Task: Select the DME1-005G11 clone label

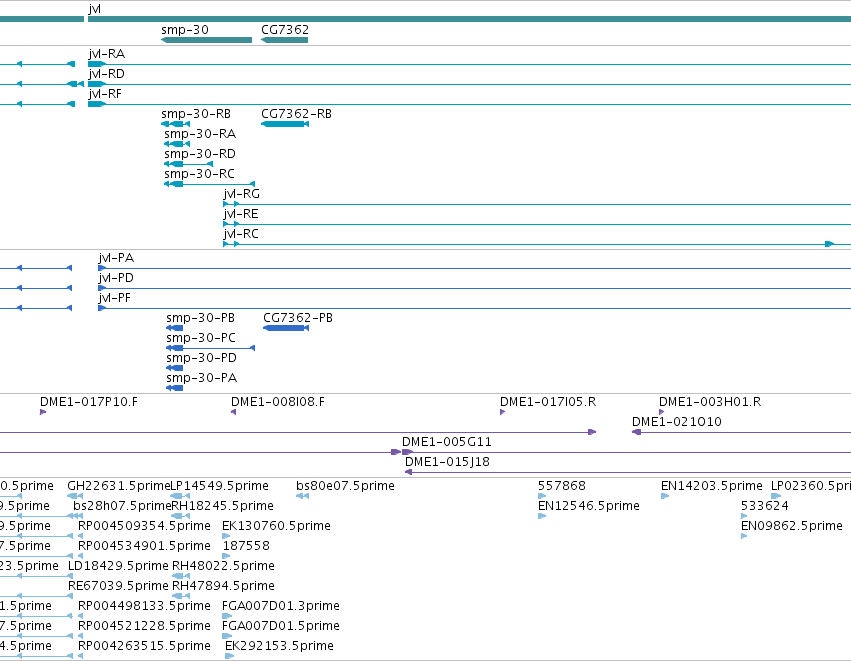Action: point(447,442)
